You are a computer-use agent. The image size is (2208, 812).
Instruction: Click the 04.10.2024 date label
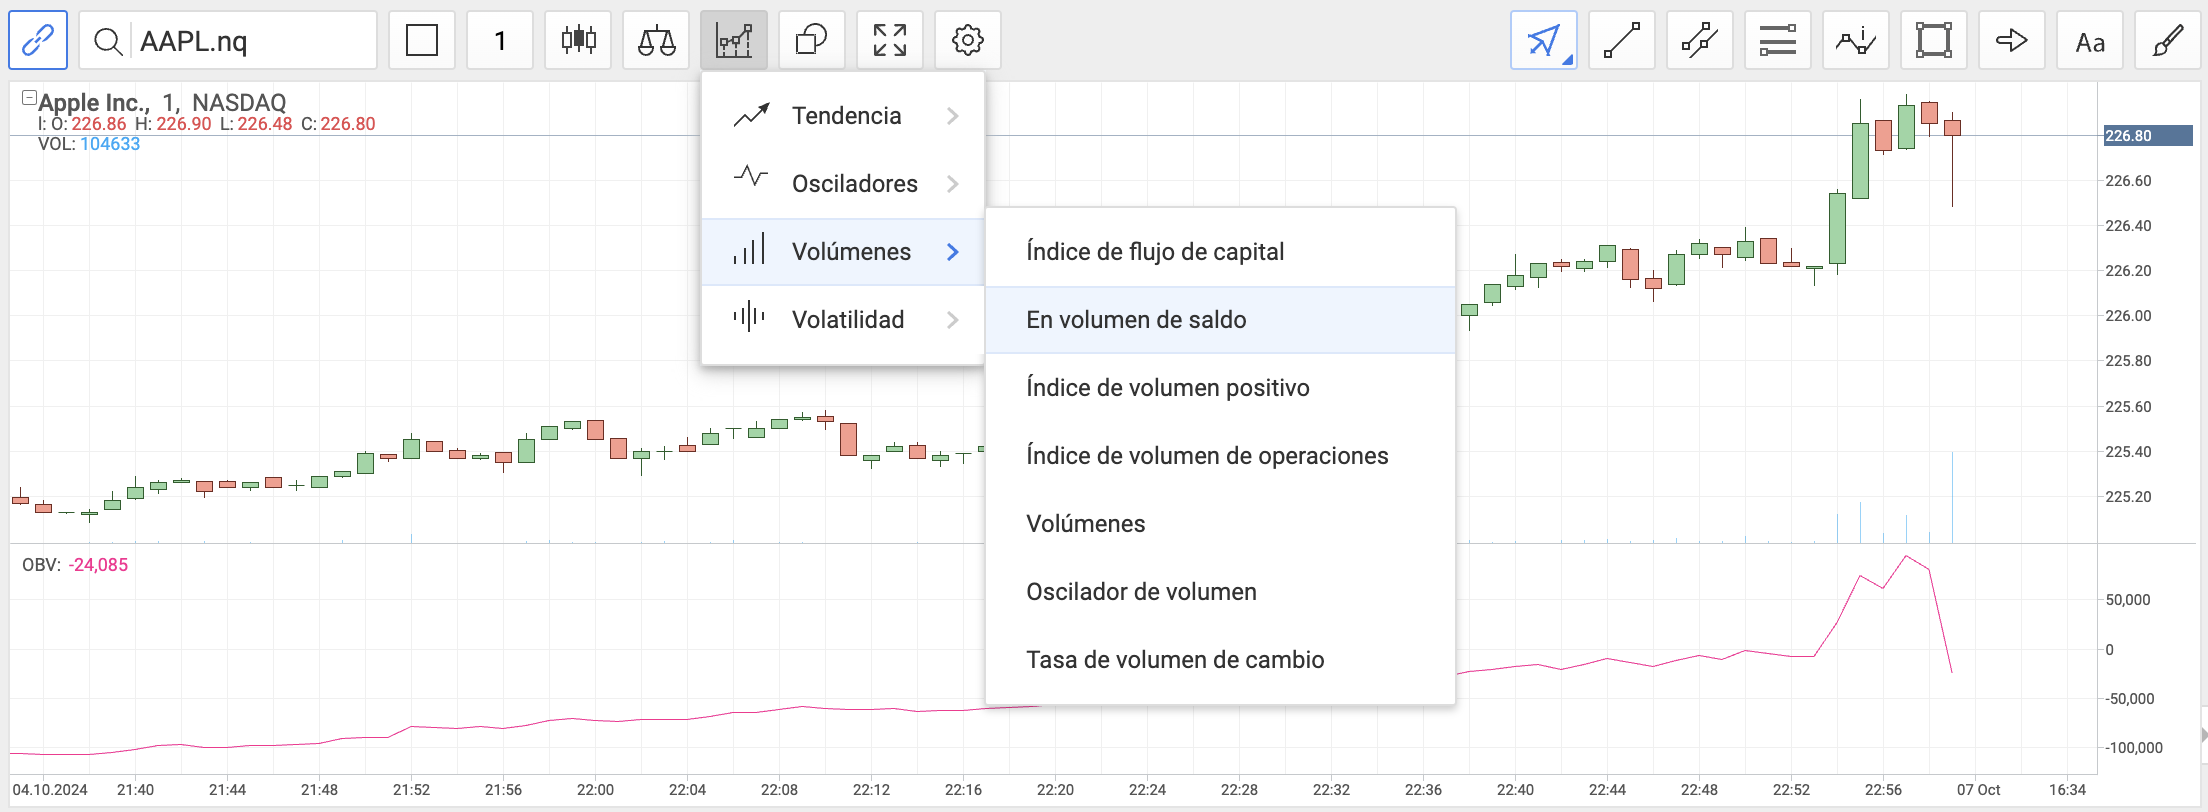point(50,790)
